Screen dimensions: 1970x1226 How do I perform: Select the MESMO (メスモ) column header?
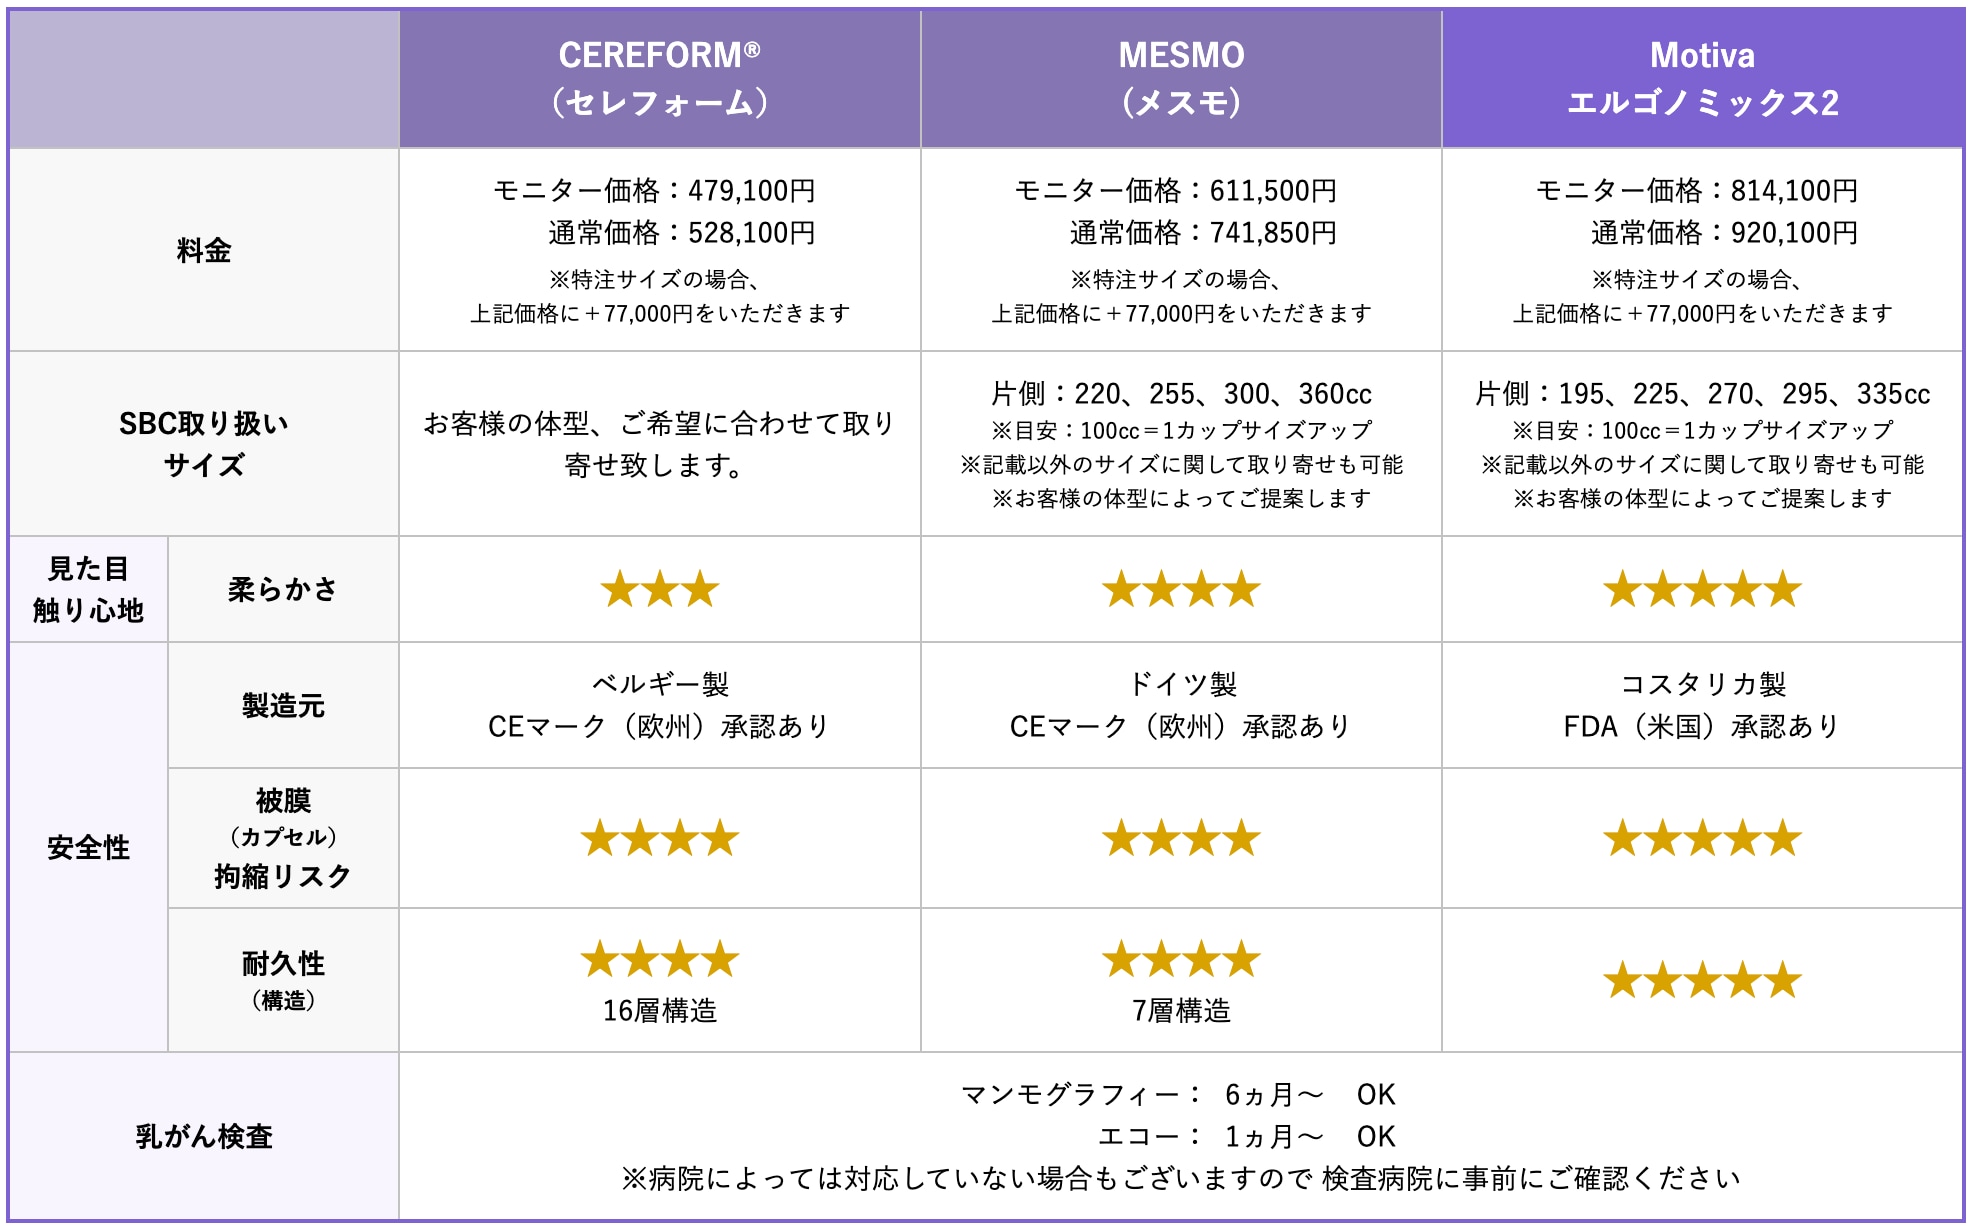pos(1181,79)
